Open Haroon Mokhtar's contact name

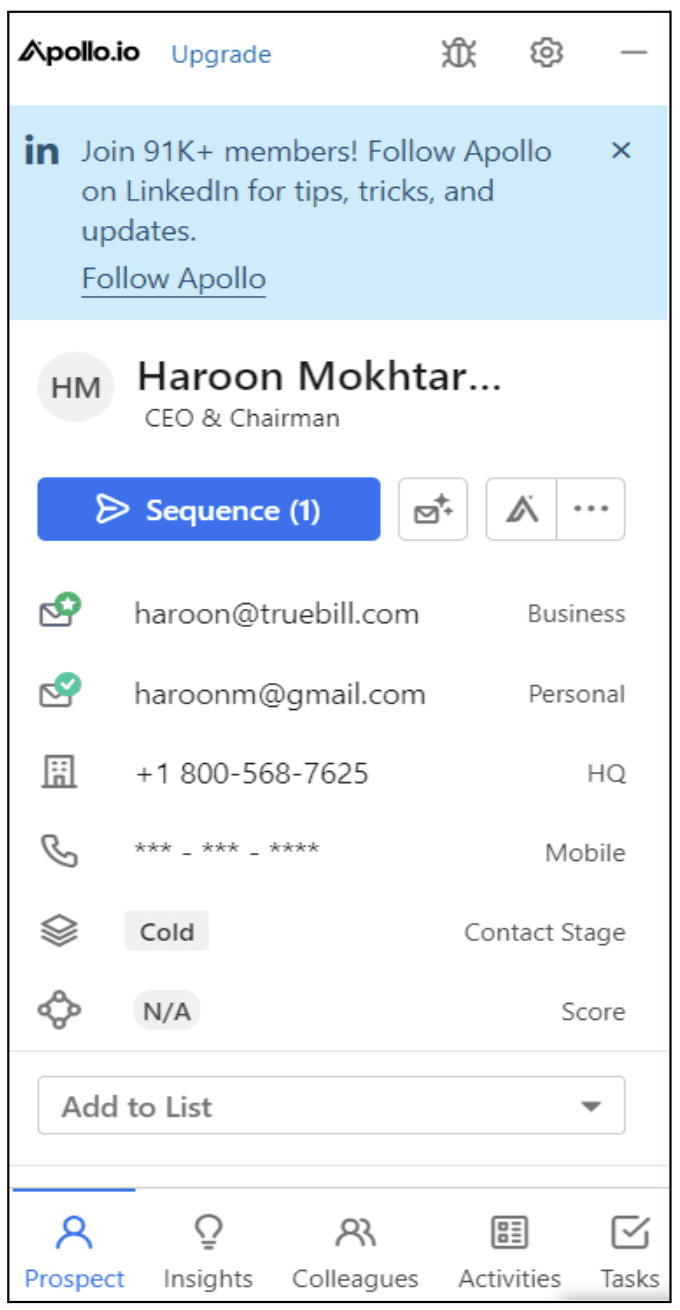pyautogui.click(x=320, y=376)
